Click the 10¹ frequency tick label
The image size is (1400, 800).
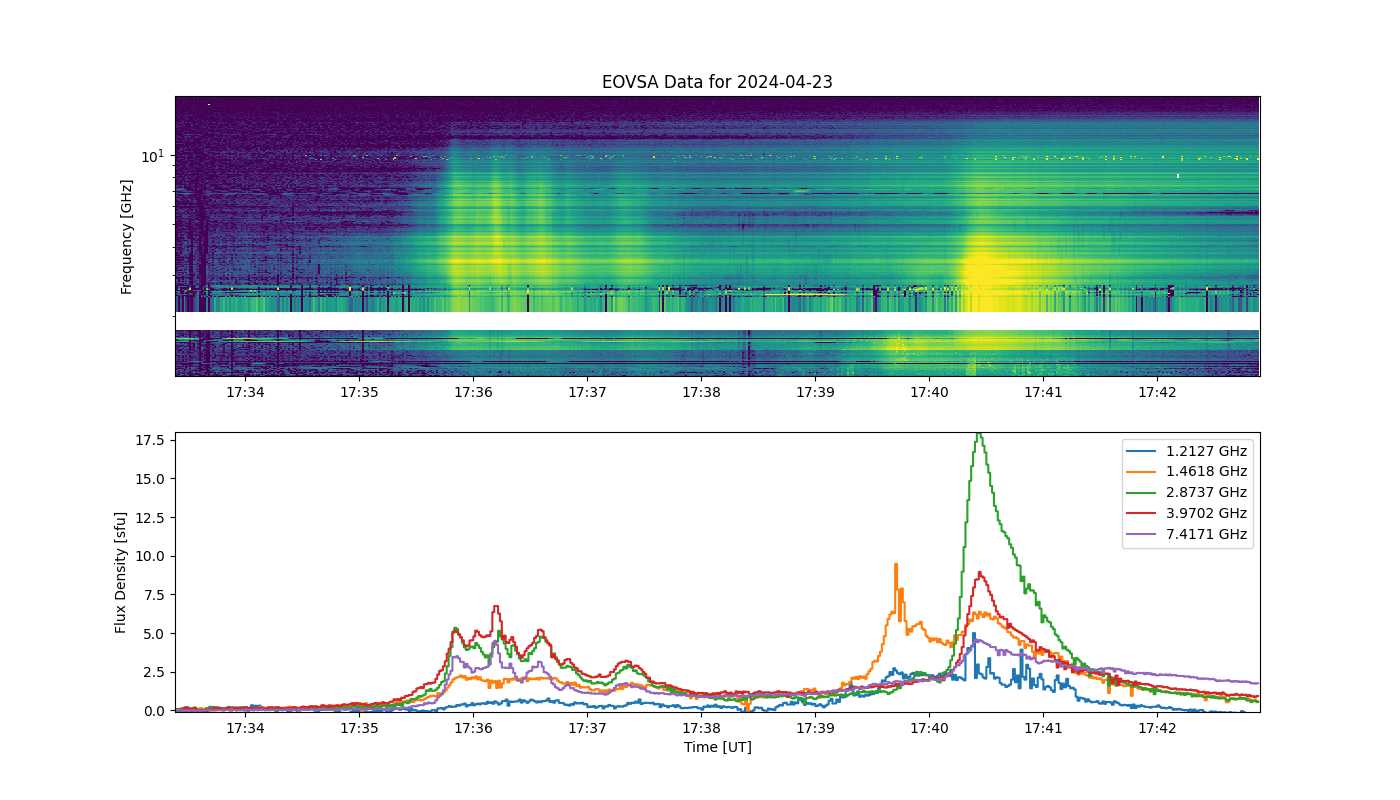pos(152,155)
